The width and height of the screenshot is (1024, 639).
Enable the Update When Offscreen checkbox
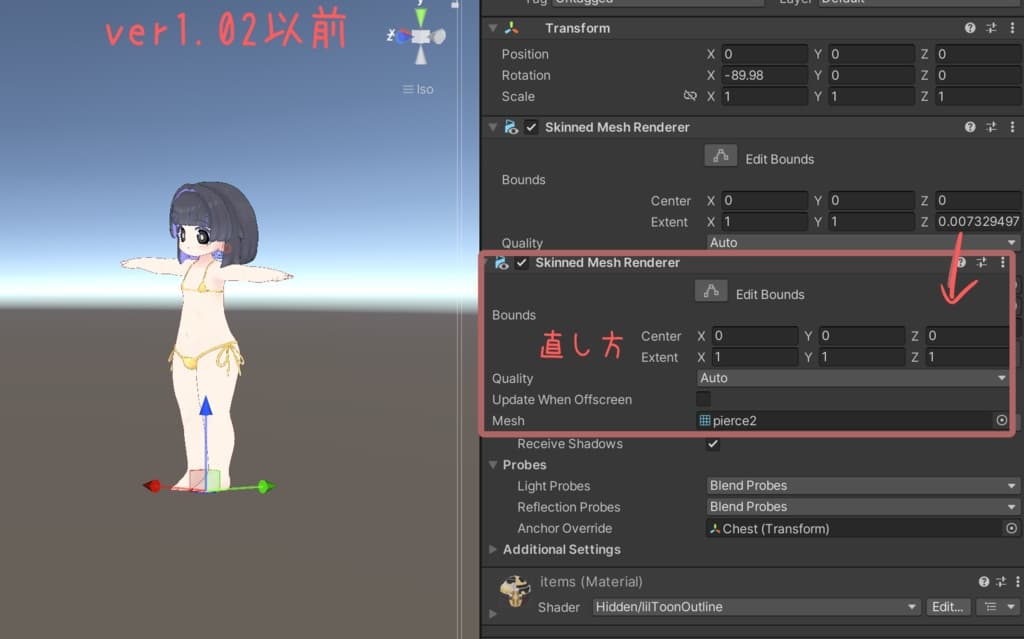[703, 399]
